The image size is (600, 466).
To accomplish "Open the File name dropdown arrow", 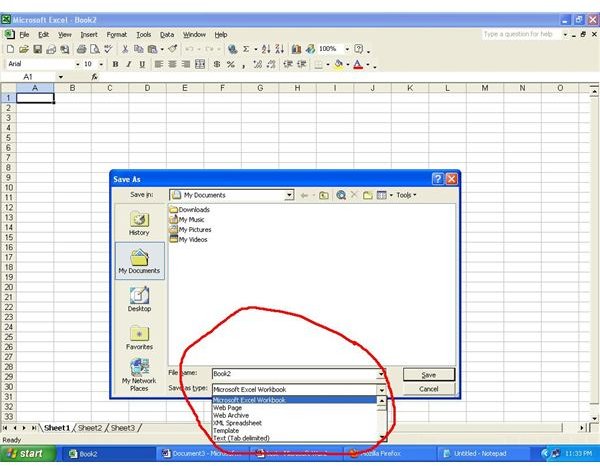I will [381, 374].
